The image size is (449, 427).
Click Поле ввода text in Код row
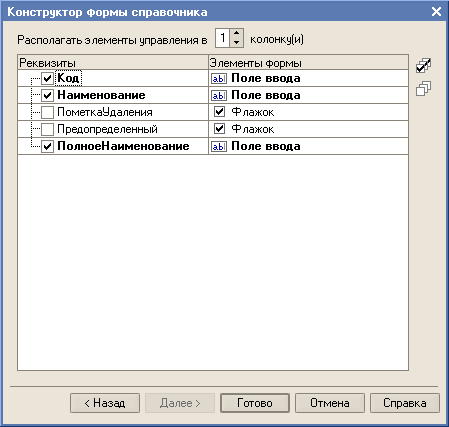coord(266,78)
